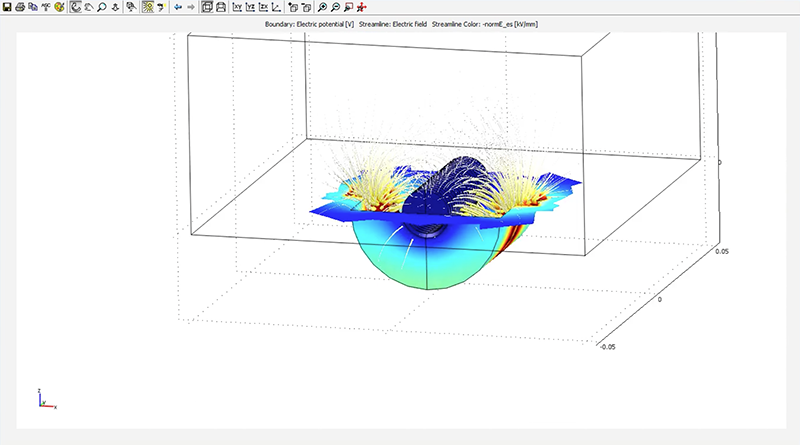The height and width of the screenshot is (445, 800).
Task: Toggle the Orbit/Rotate tool
Action: [x=76, y=7]
